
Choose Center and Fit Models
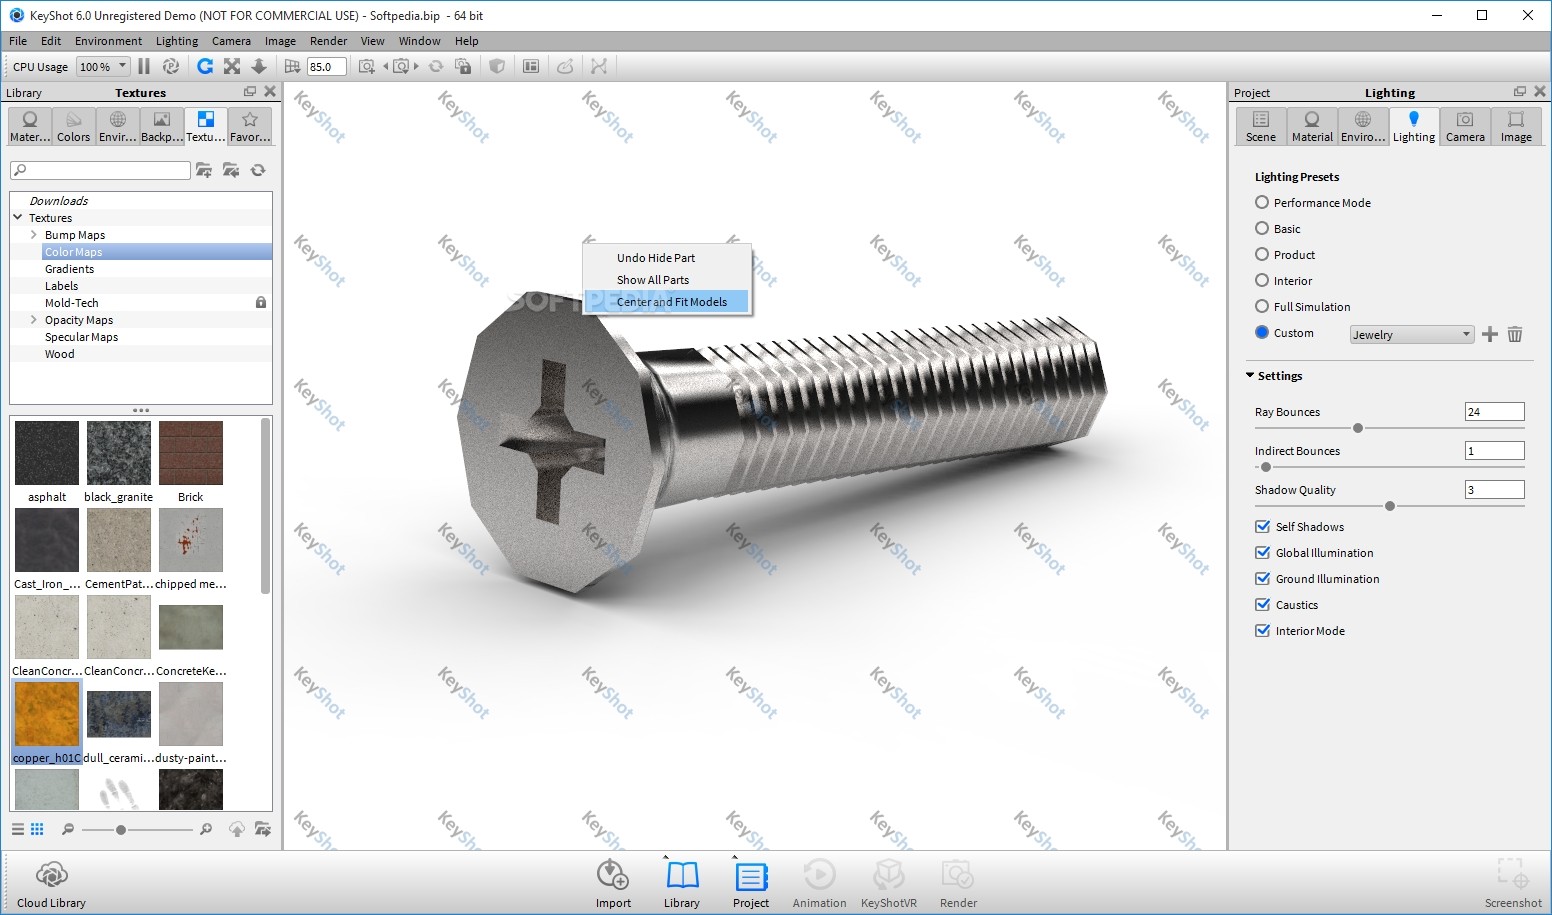pyautogui.click(x=667, y=301)
